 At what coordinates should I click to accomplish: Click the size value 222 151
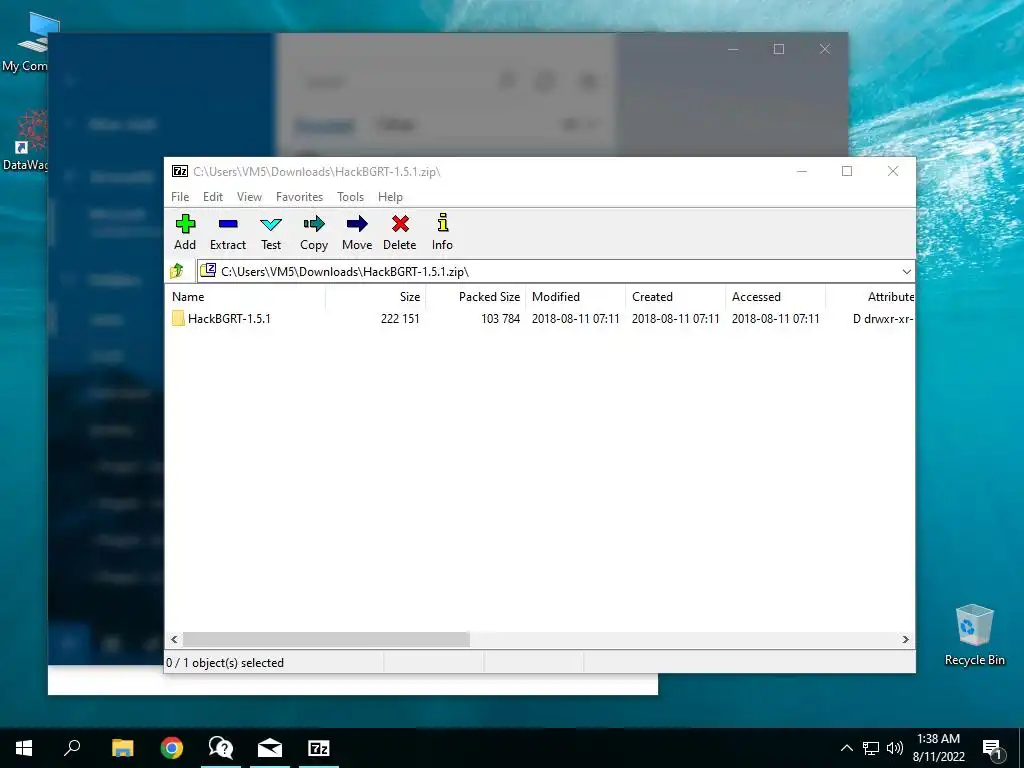[x=400, y=319]
